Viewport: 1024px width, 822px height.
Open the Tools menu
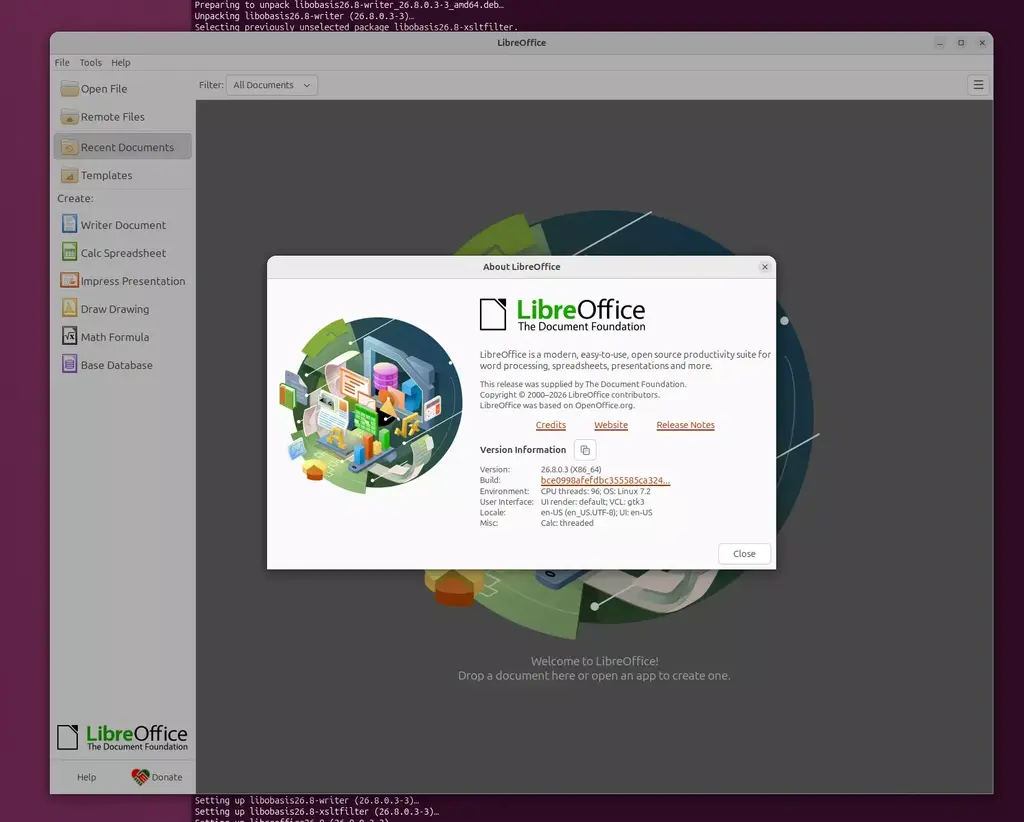coord(91,63)
